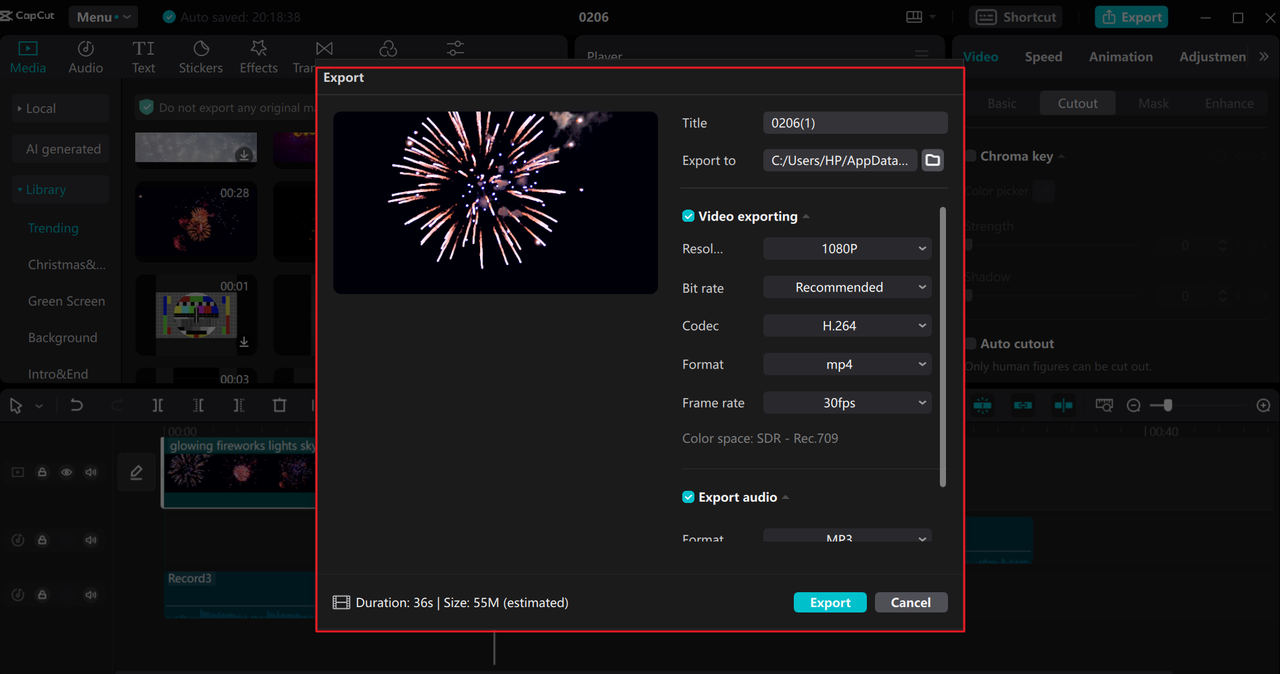The image size is (1280, 674).
Task: Click the video track type icon
Action: [x=17, y=472]
